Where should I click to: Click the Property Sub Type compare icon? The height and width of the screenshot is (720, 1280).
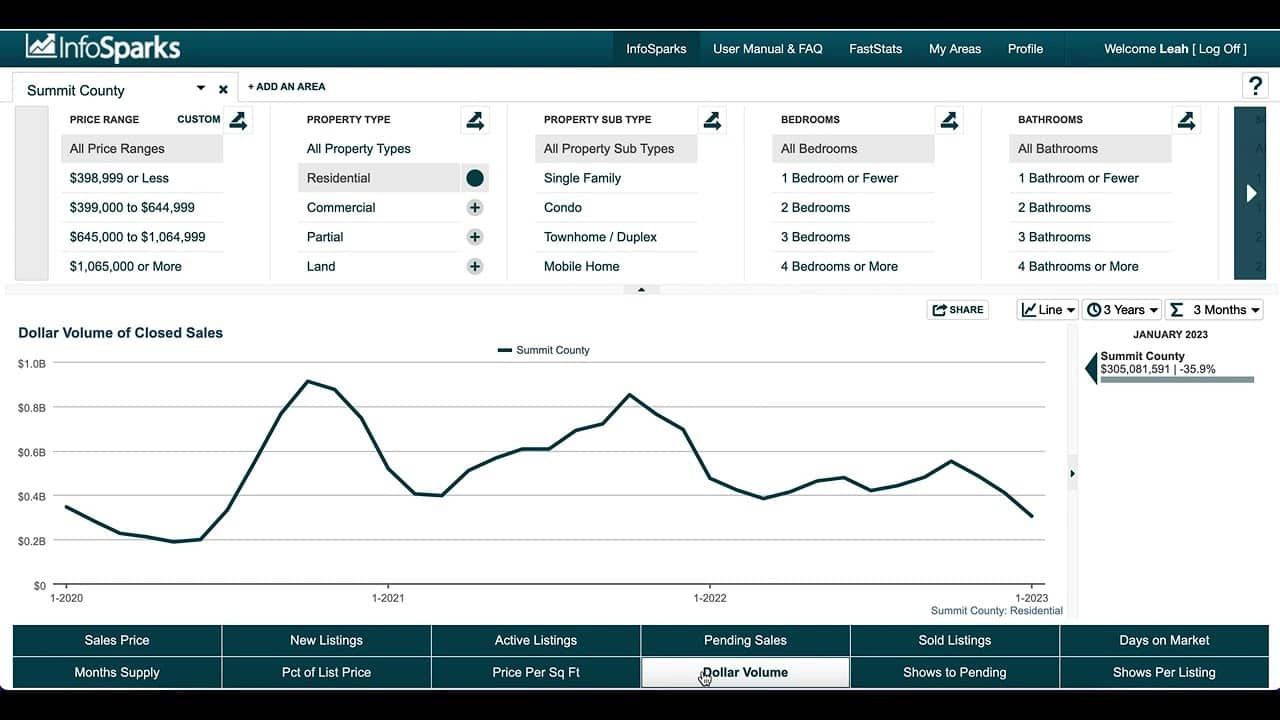point(712,121)
